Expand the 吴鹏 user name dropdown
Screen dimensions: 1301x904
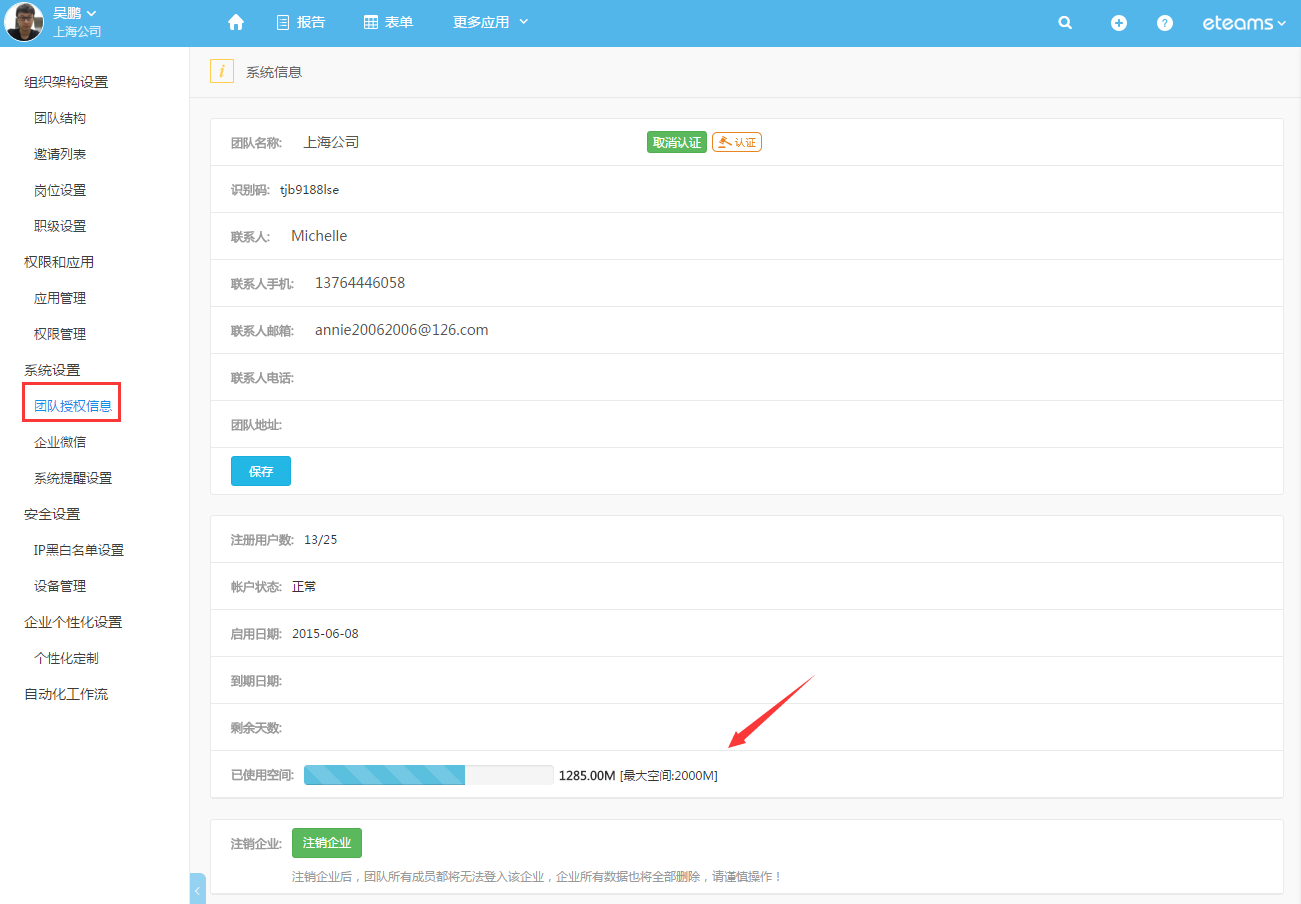(75, 13)
